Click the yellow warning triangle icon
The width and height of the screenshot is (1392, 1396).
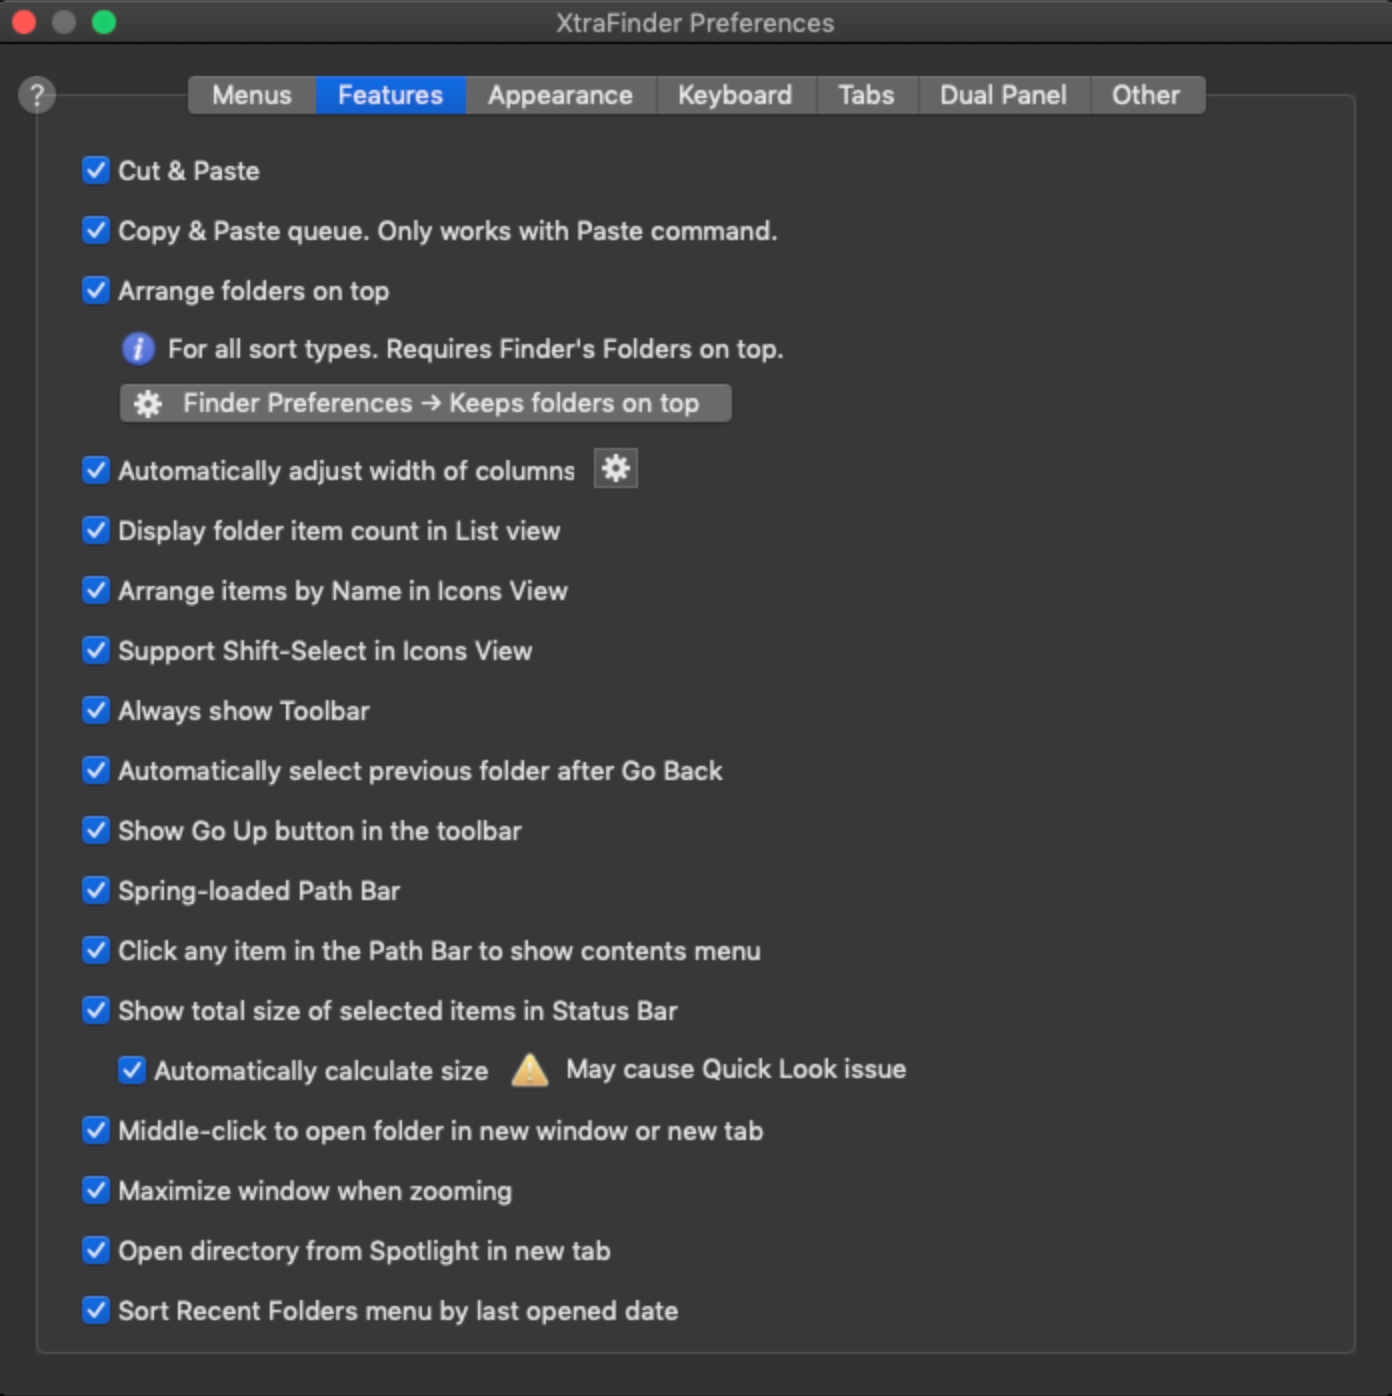pos(529,1070)
